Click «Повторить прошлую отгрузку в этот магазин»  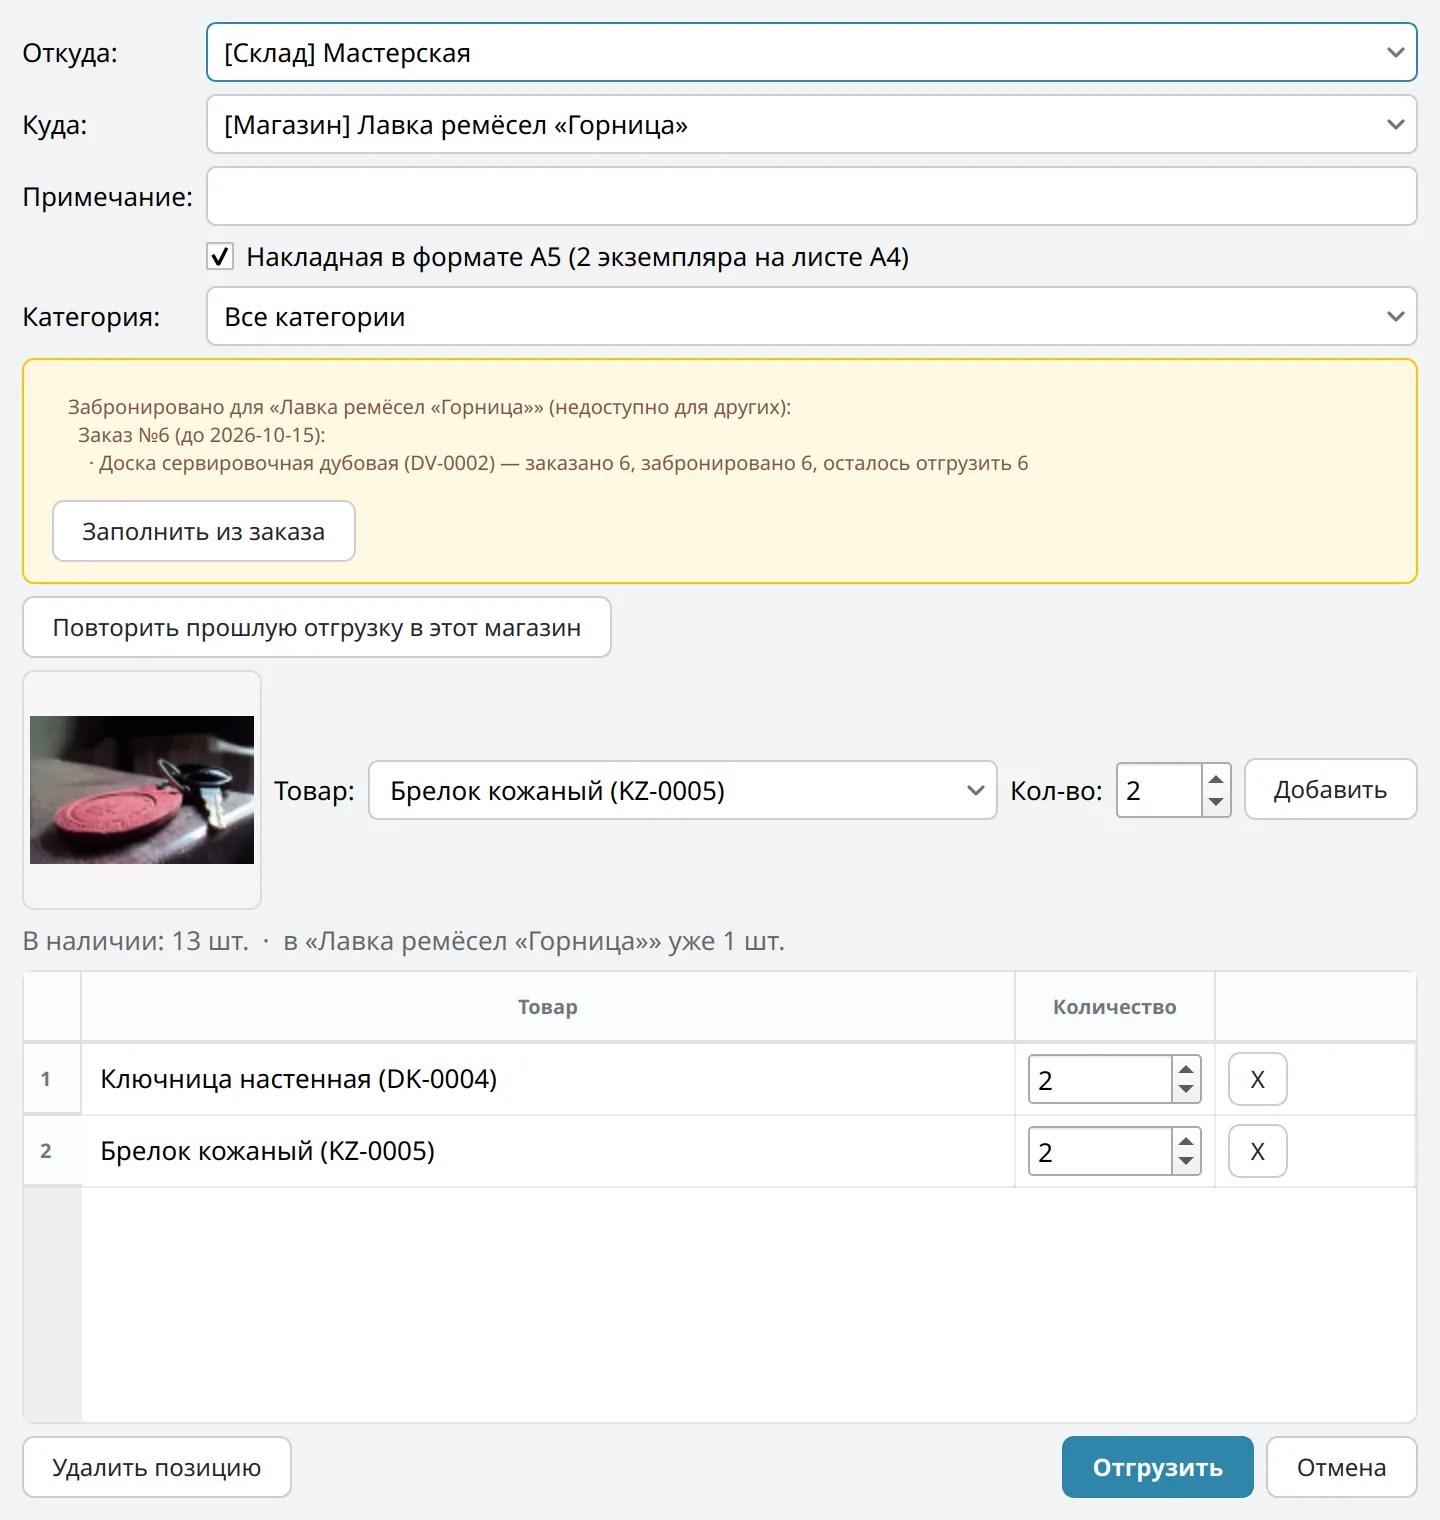coord(317,627)
